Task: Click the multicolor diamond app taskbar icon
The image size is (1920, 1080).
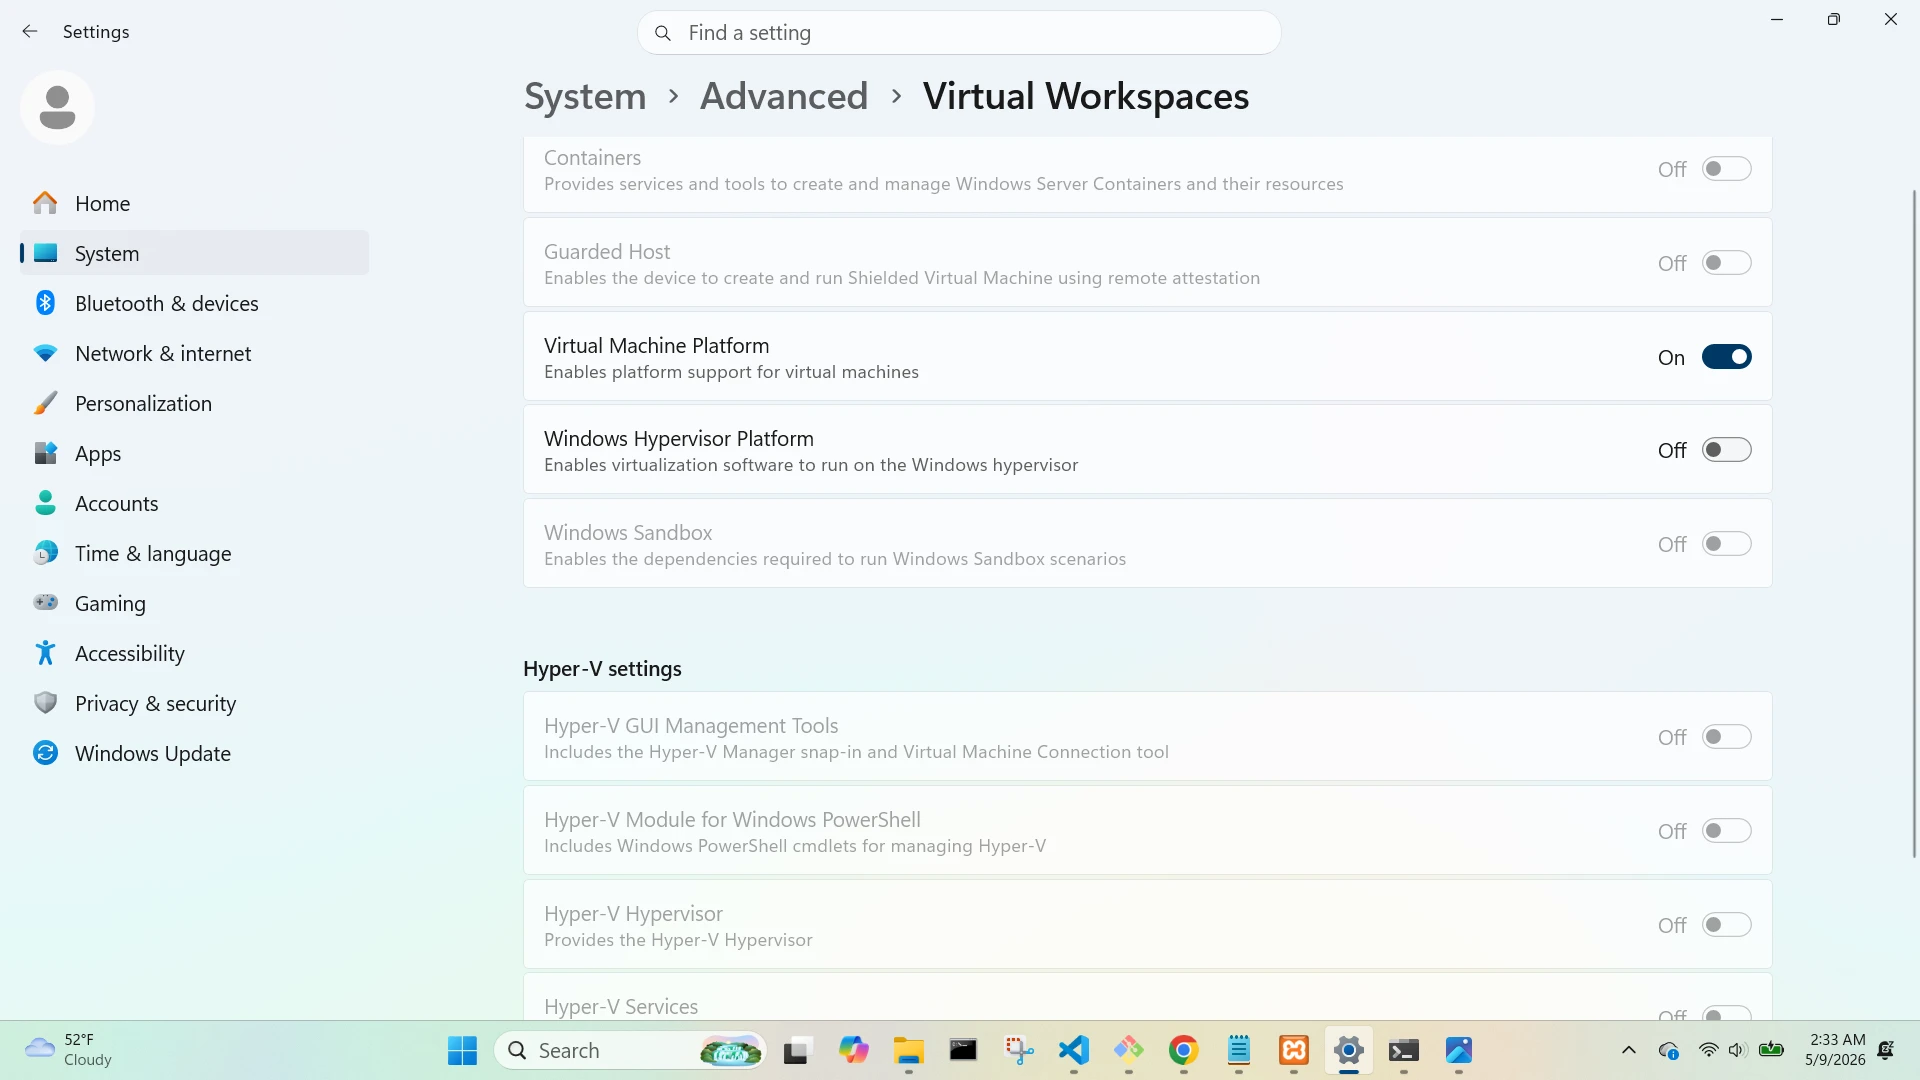Action: 1129,1050
